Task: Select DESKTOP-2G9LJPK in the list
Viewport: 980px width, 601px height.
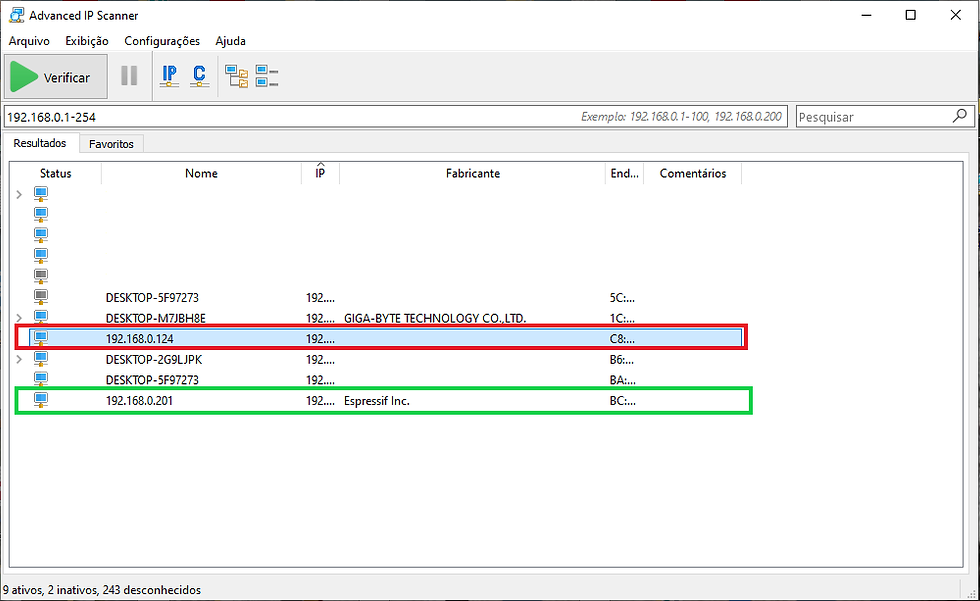Action: pos(154,359)
